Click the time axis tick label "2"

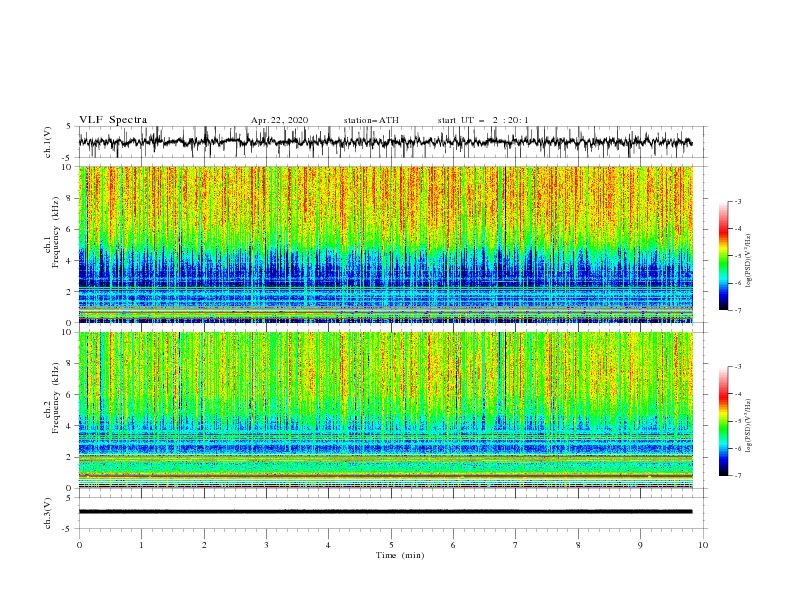coord(204,545)
